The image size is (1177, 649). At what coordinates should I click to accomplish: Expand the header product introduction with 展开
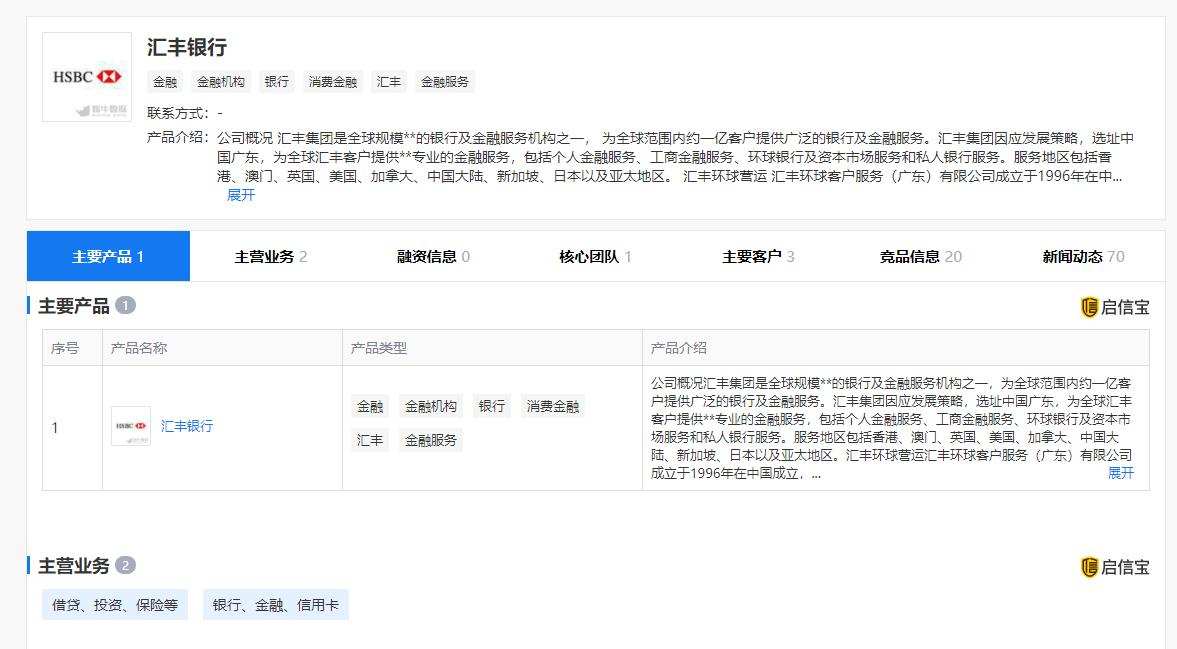(x=241, y=195)
